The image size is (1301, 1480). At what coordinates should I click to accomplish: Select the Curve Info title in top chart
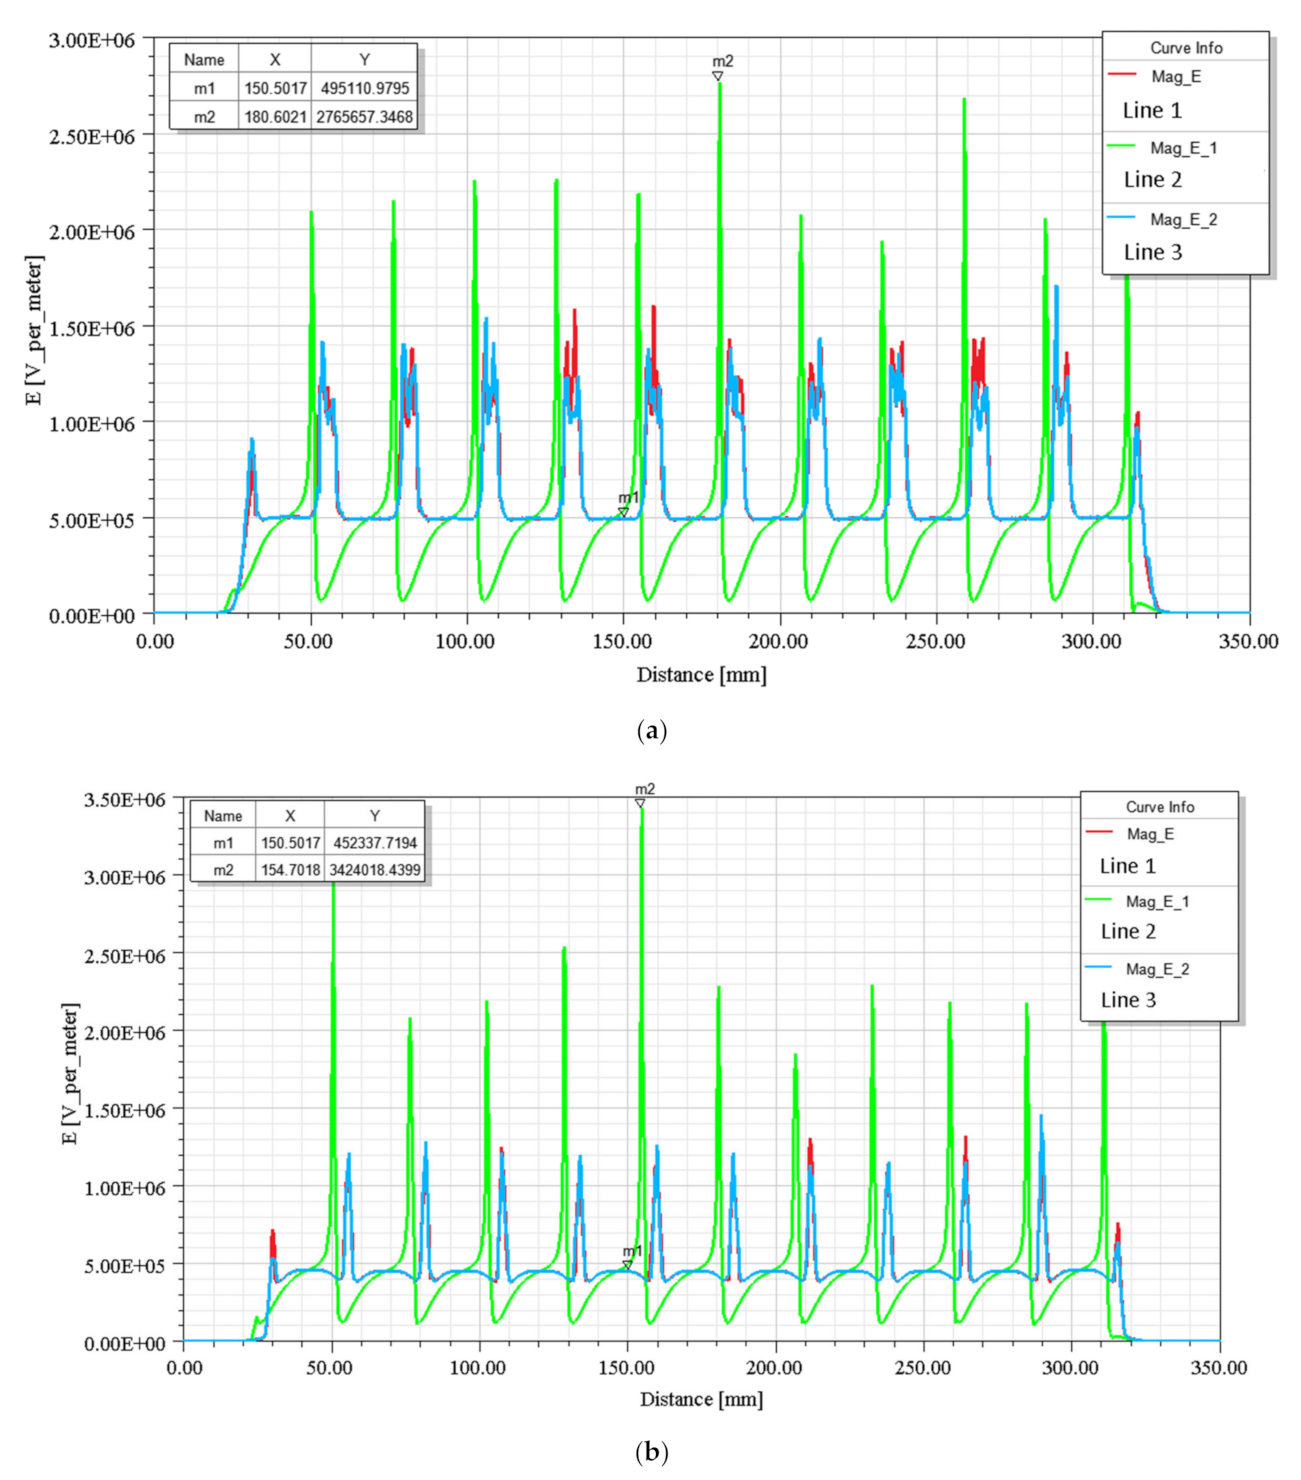coord(1186,48)
